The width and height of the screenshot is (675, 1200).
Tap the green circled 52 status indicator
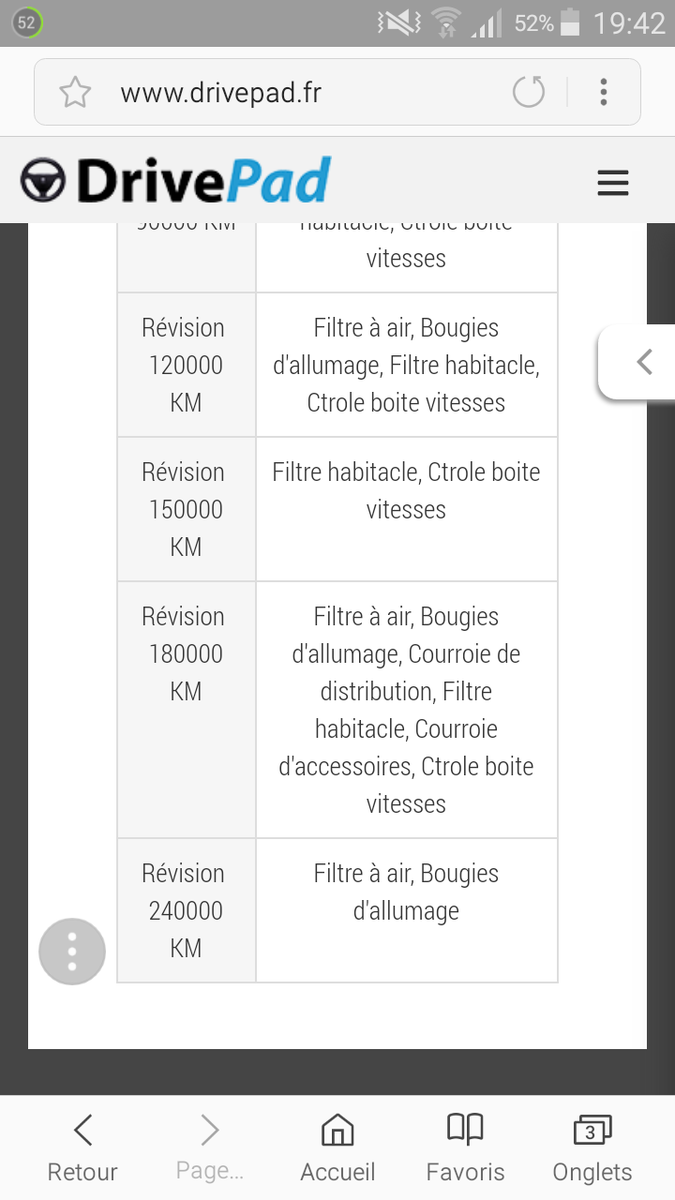27,23
